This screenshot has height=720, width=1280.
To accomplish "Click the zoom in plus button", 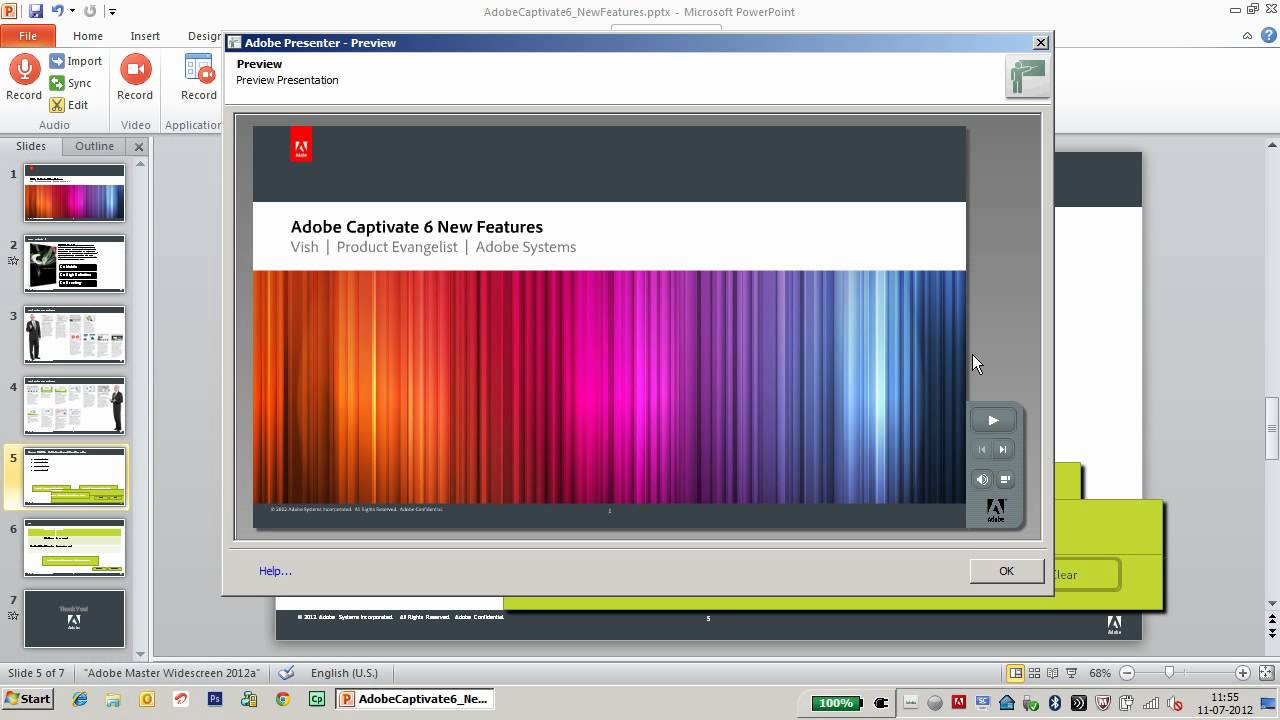I will (1242, 673).
